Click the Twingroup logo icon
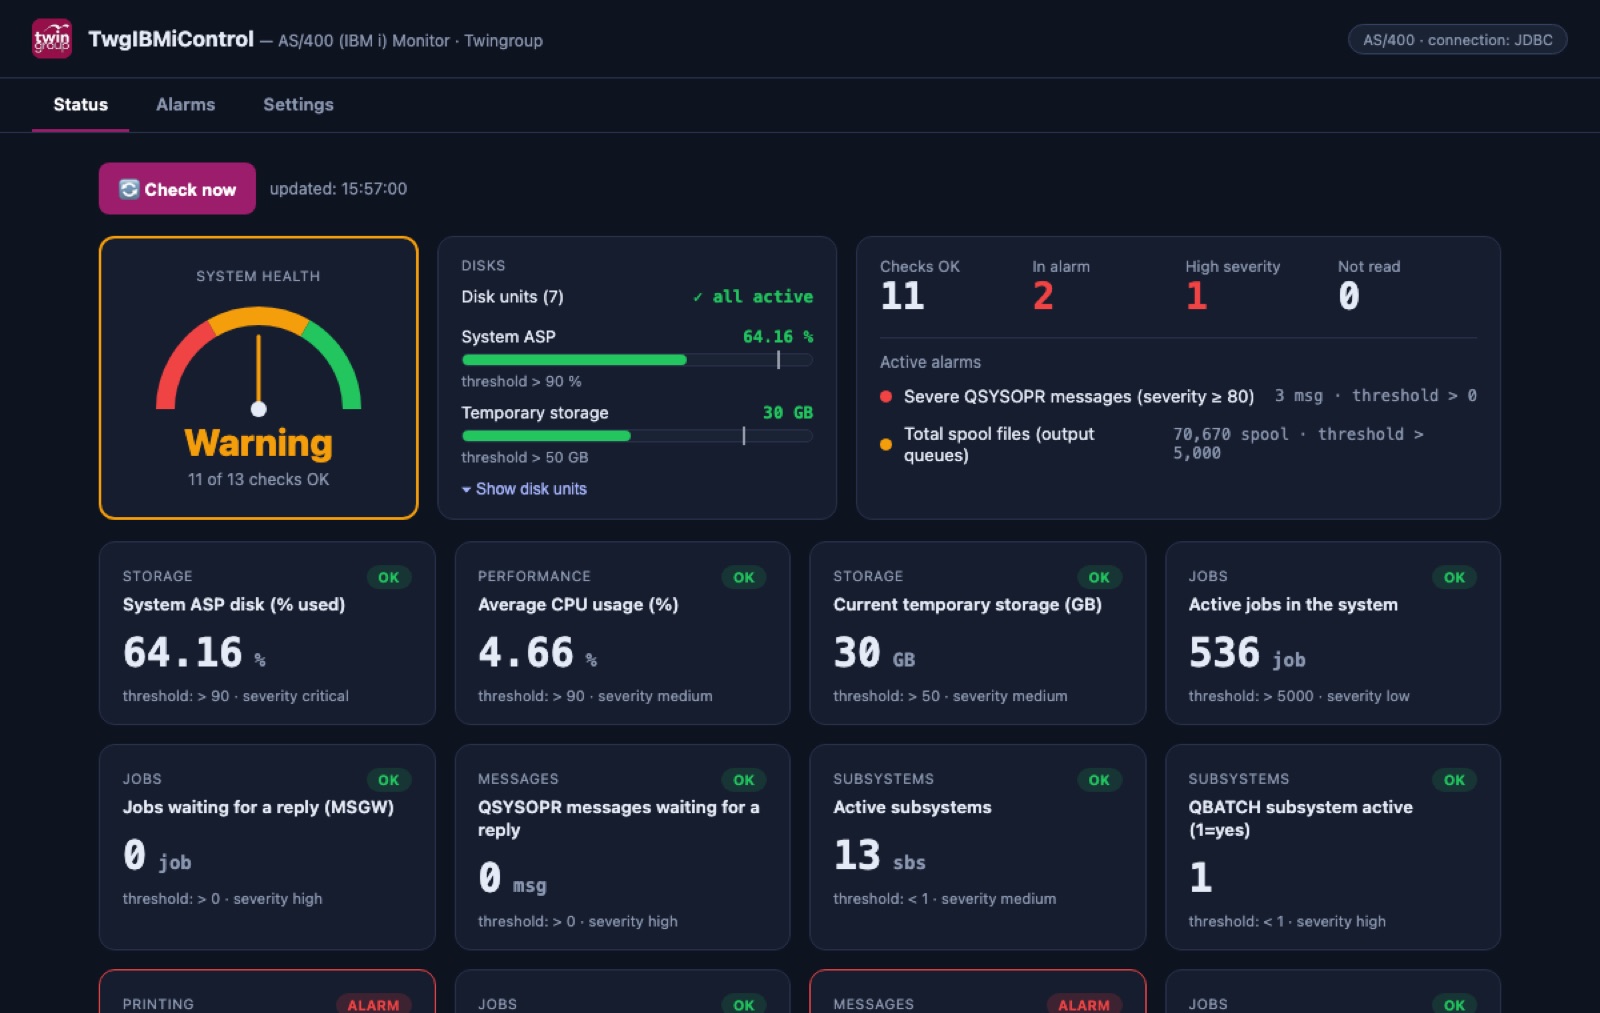Image resolution: width=1600 pixels, height=1013 pixels. tap(52, 39)
